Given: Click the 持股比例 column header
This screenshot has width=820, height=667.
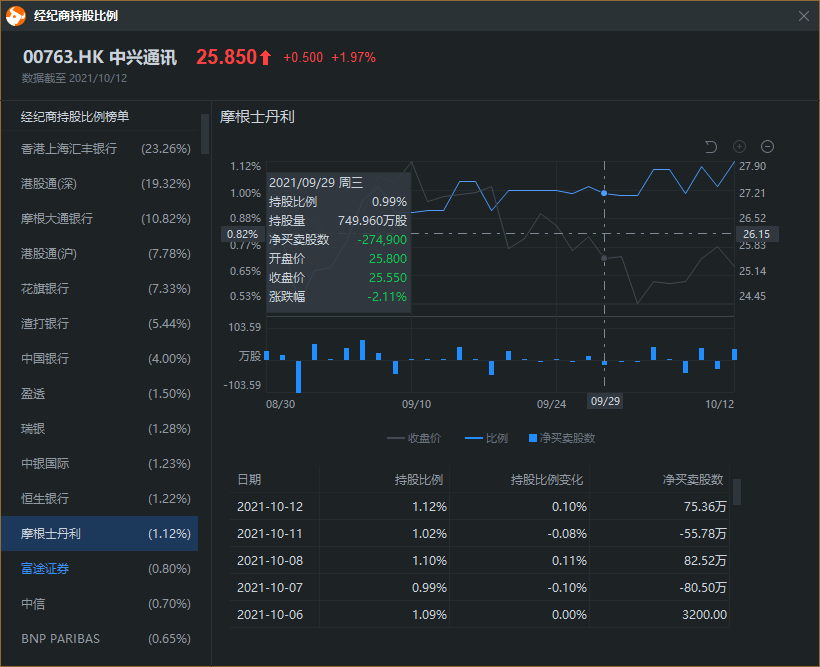Looking at the screenshot, I should (x=419, y=480).
